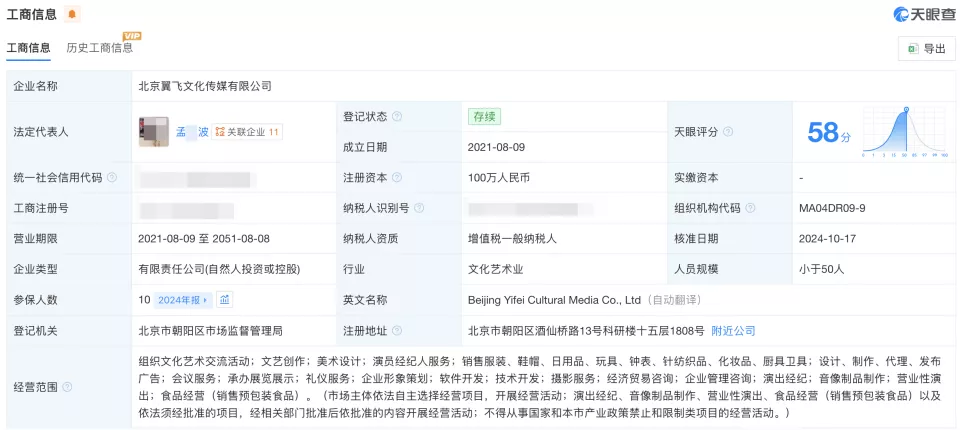Click the help icon beside 天眼评分

tap(728, 132)
